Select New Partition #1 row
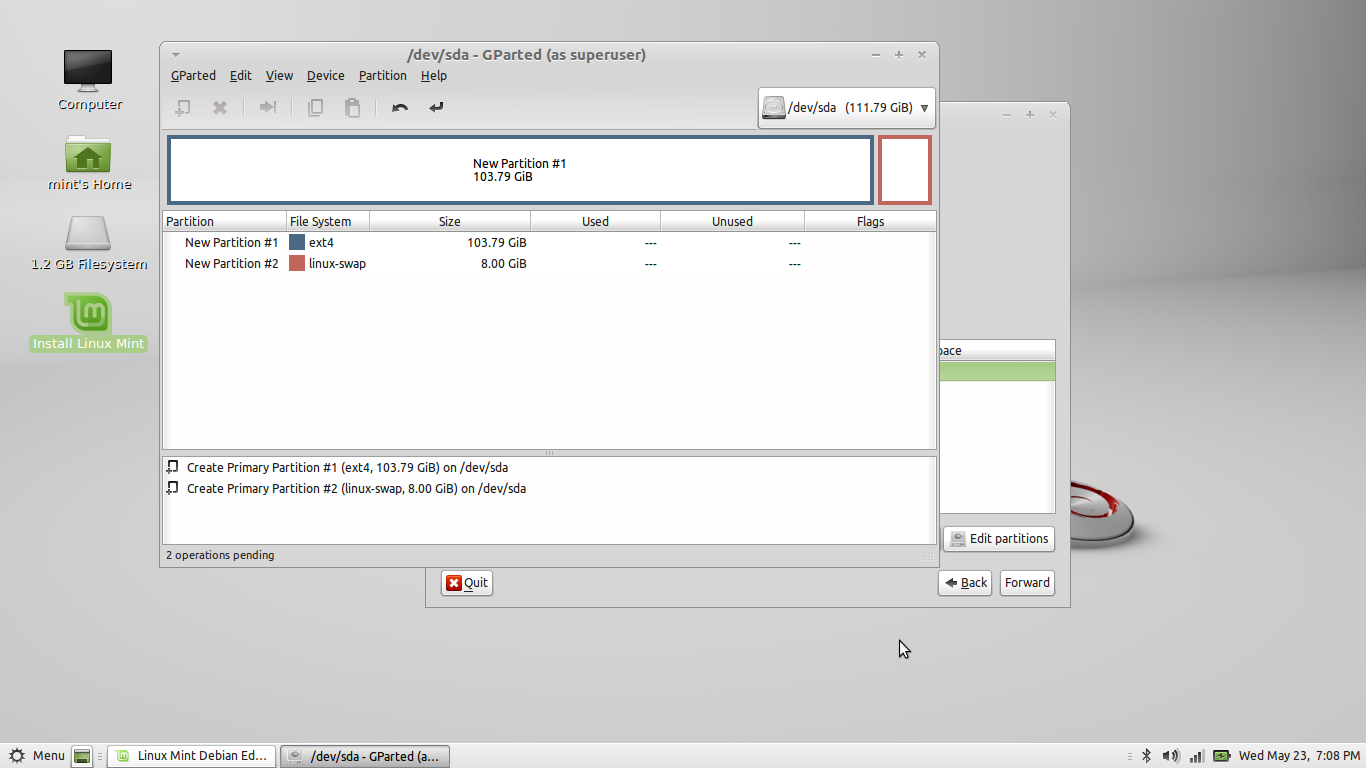1366x768 pixels. [549, 242]
